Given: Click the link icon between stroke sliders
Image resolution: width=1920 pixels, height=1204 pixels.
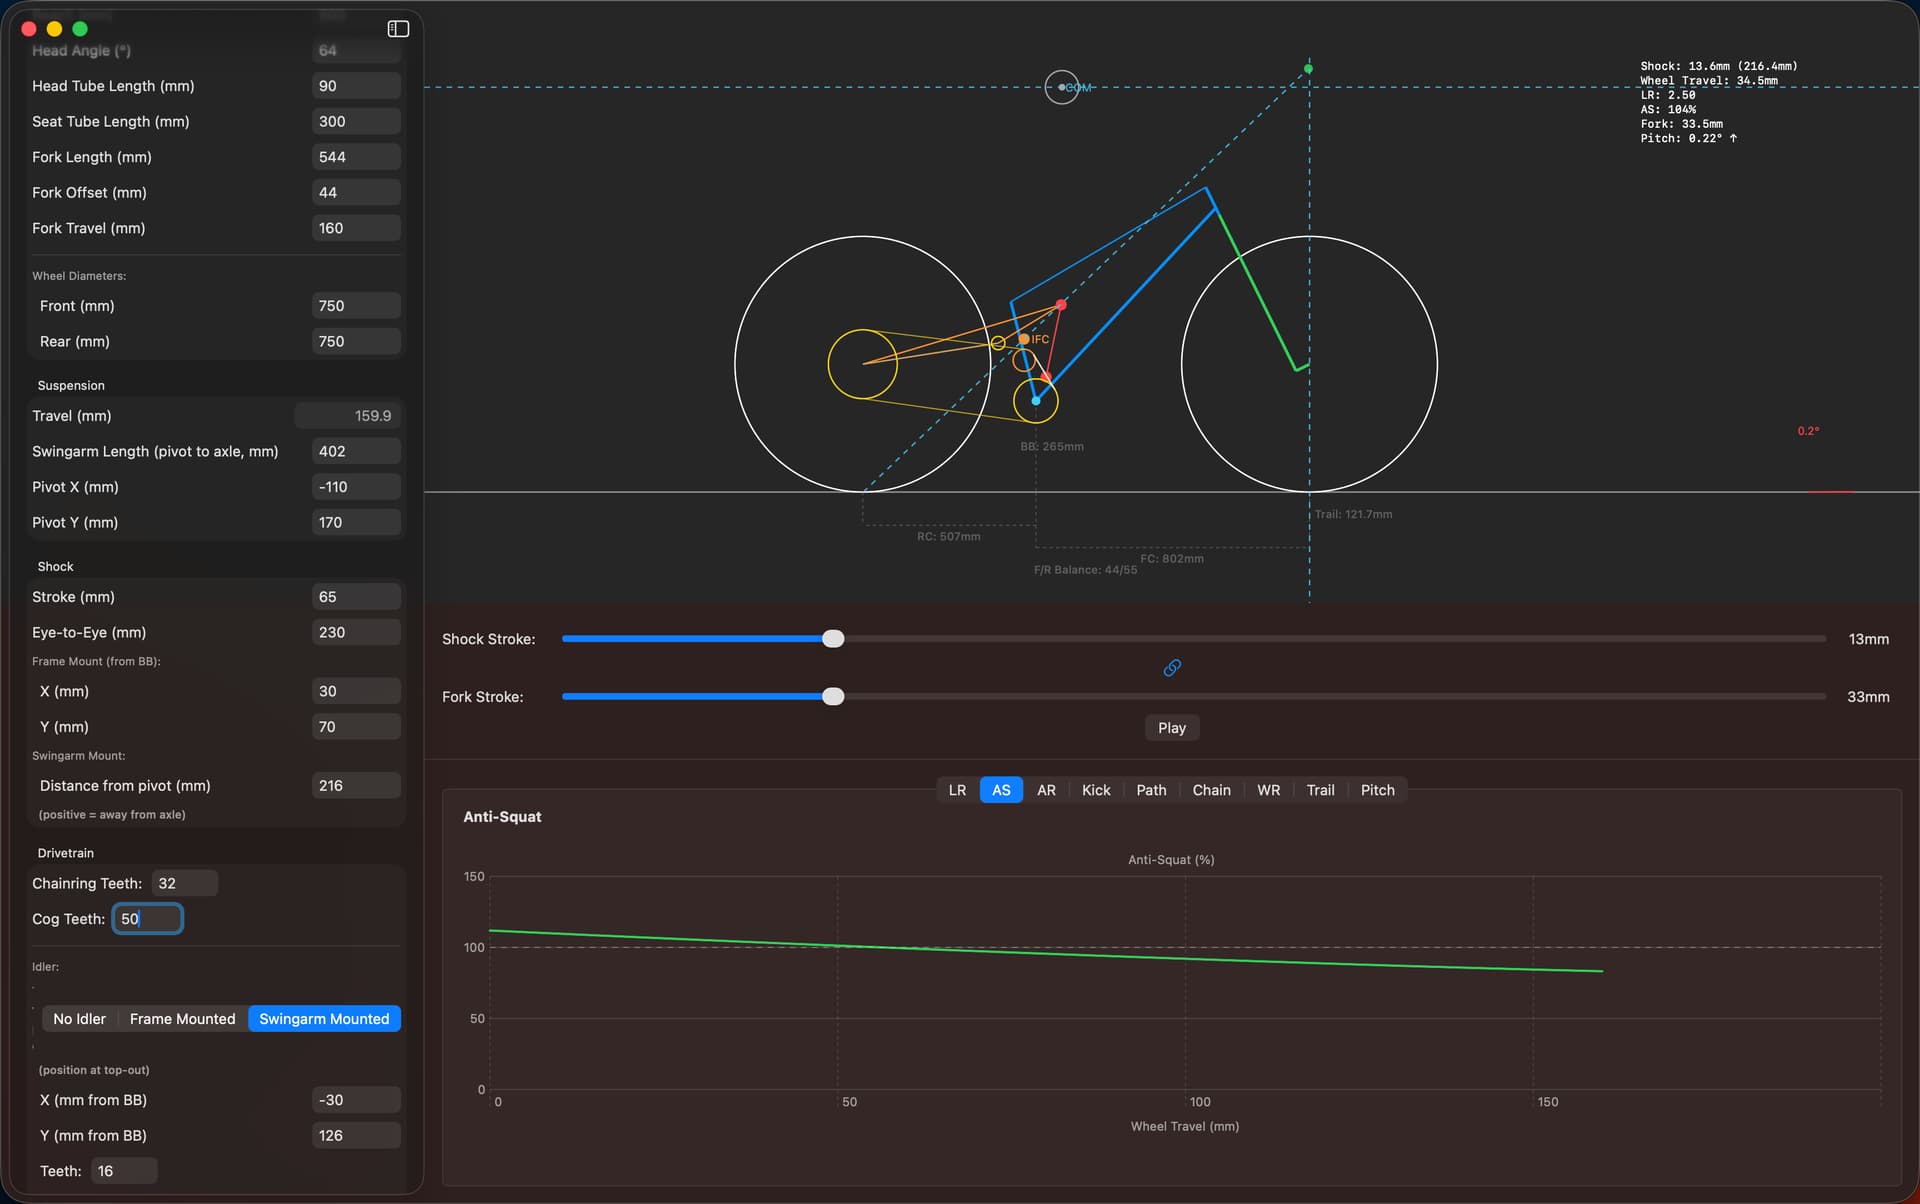Looking at the screenshot, I should pyautogui.click(x=1172, y=668).
